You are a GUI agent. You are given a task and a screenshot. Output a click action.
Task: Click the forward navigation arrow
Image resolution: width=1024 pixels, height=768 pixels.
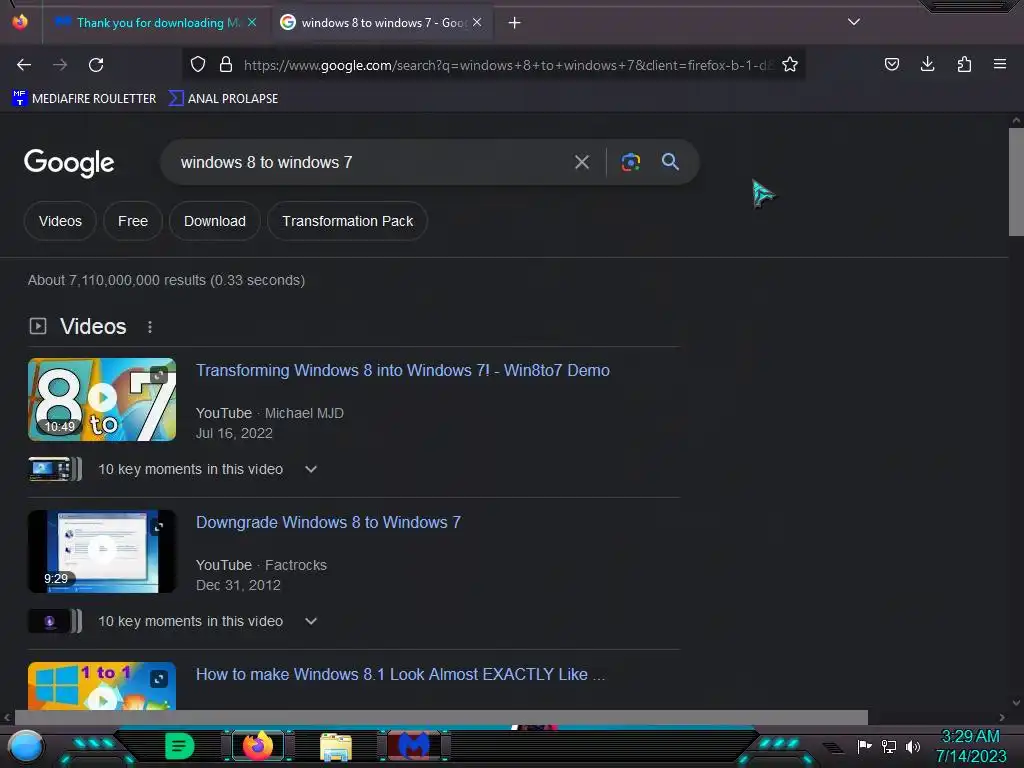(60, 65)
